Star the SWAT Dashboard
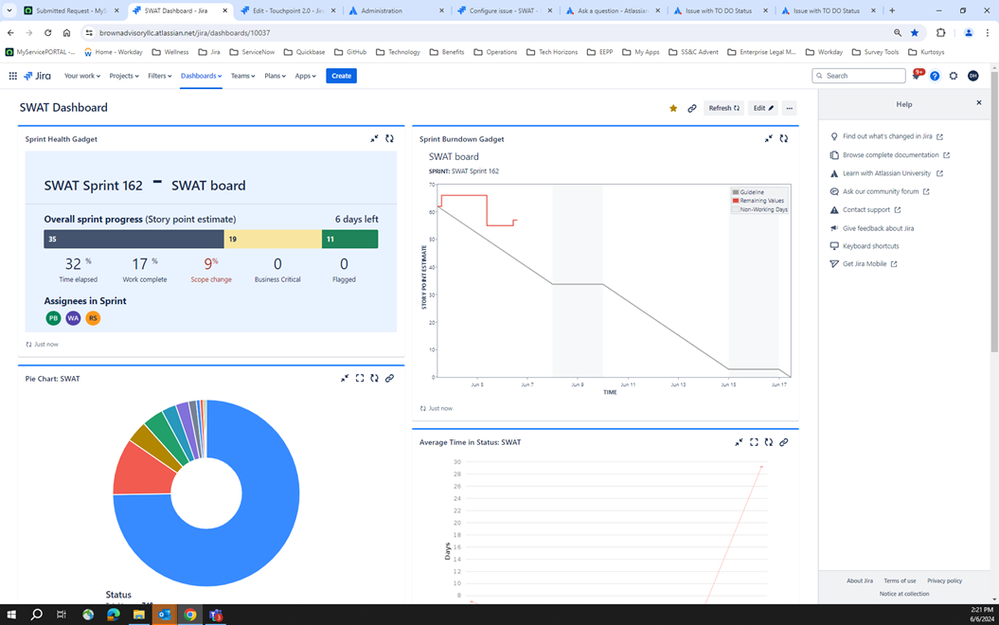The width and height of the screenshot is (999, 625). (x=673, y=108)
